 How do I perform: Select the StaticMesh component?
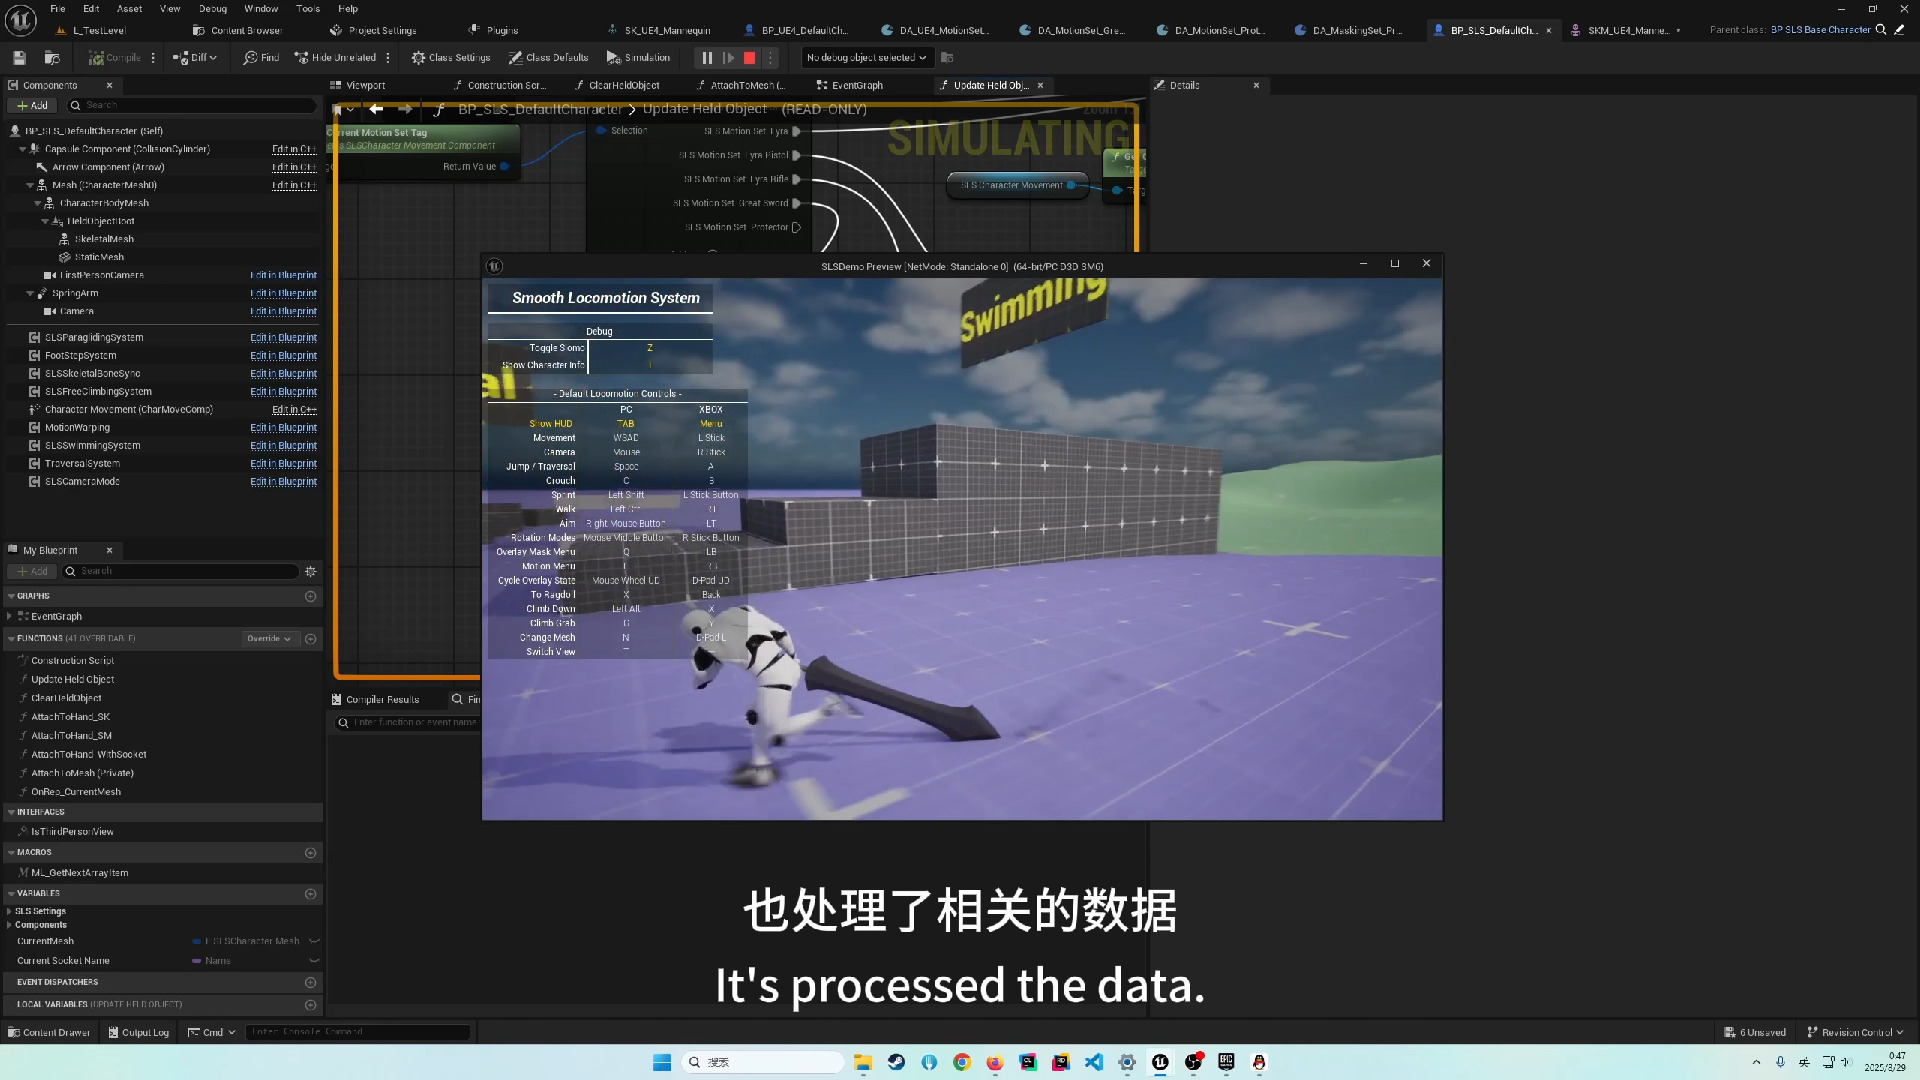coord(98,258)
